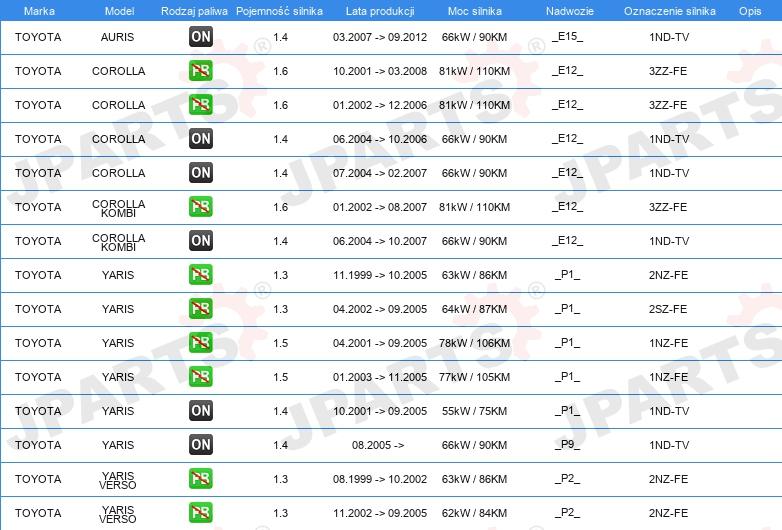
Task: Select the date range 01.2002 -> 08.2007
Action: click(380, 206)
